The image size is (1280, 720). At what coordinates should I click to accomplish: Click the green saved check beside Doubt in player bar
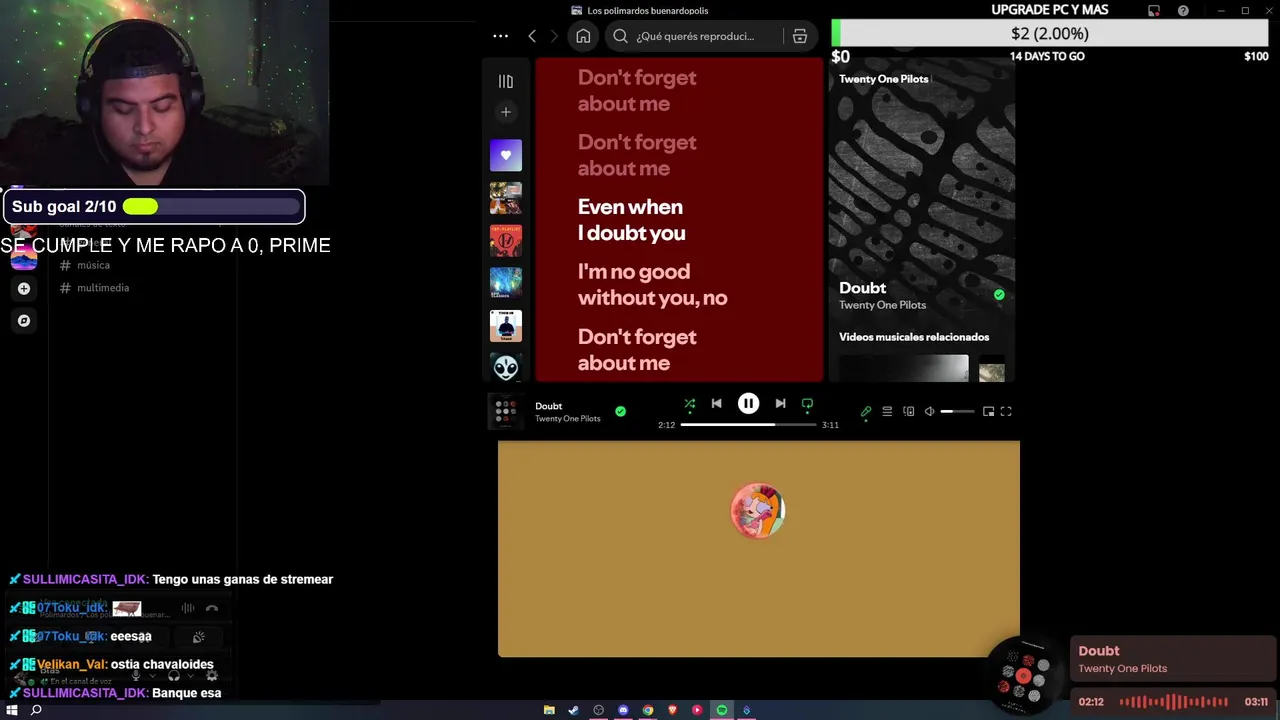(x=620, y=411)
